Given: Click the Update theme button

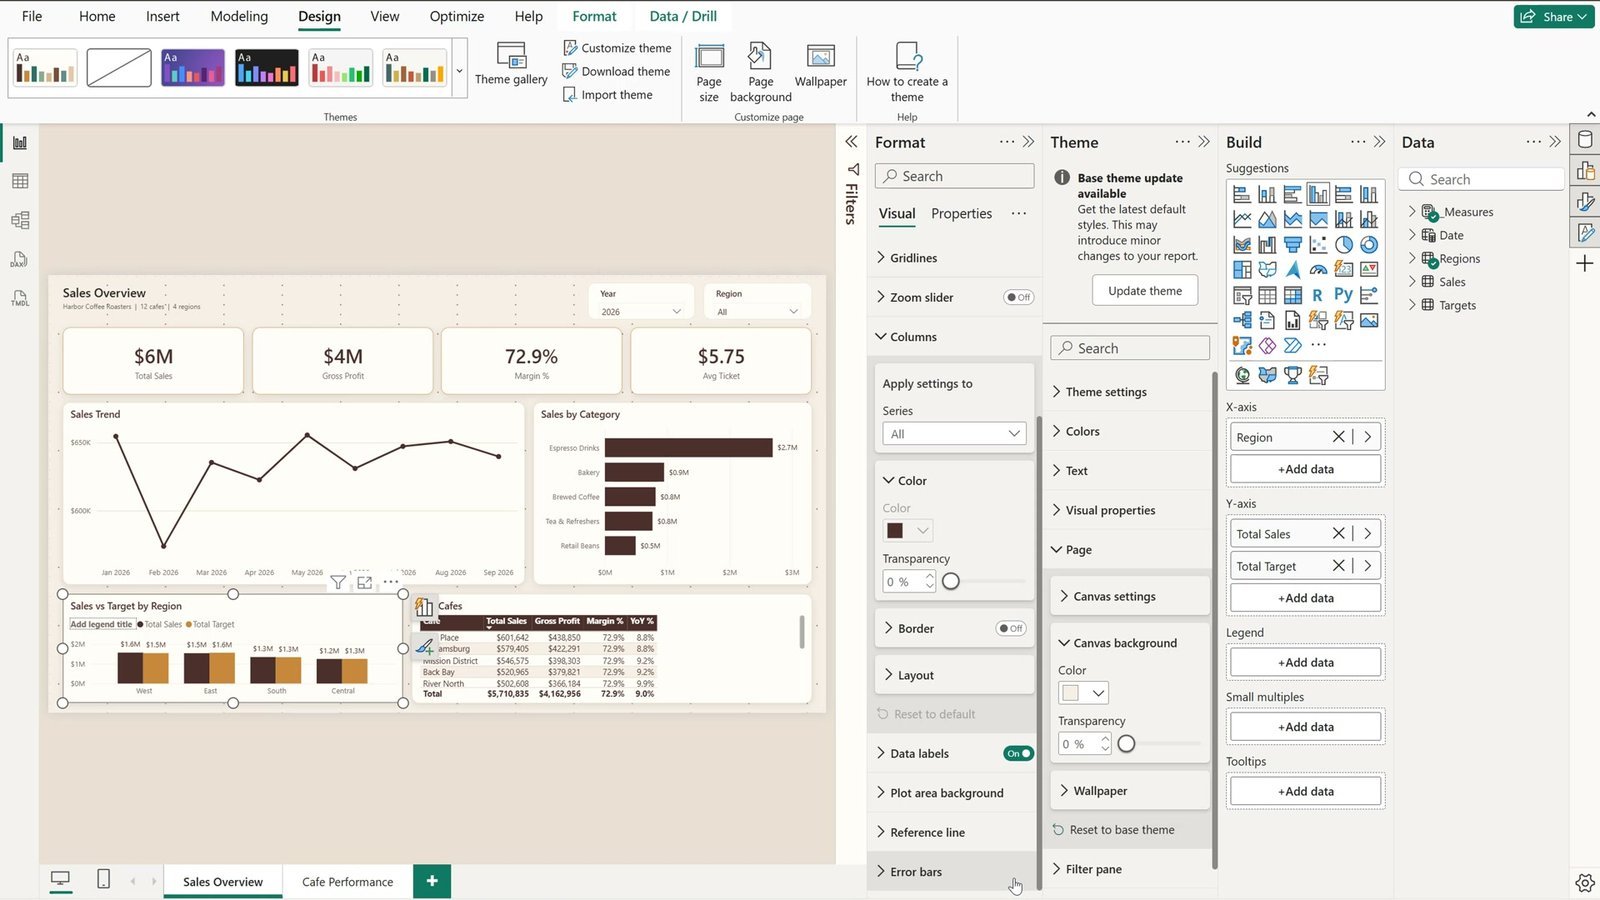Looking at the screenshot, I should click(x=1145, y=291).
